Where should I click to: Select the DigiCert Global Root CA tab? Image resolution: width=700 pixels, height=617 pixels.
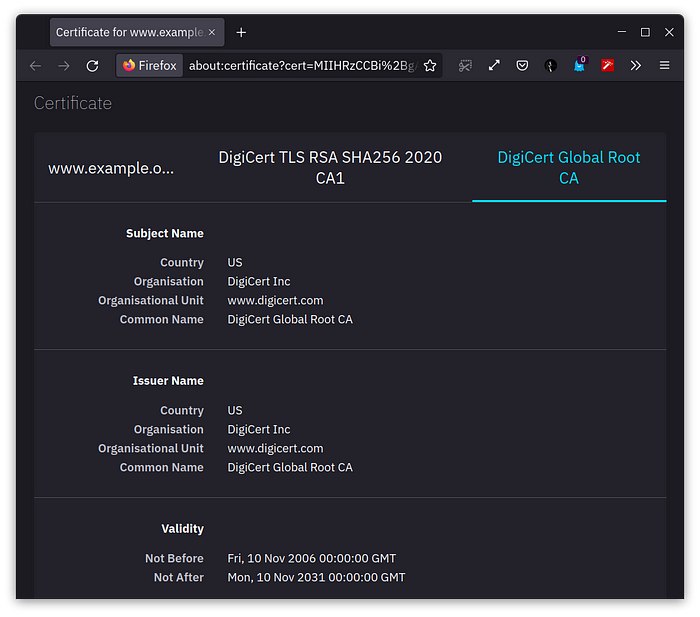tap(569, 168)
